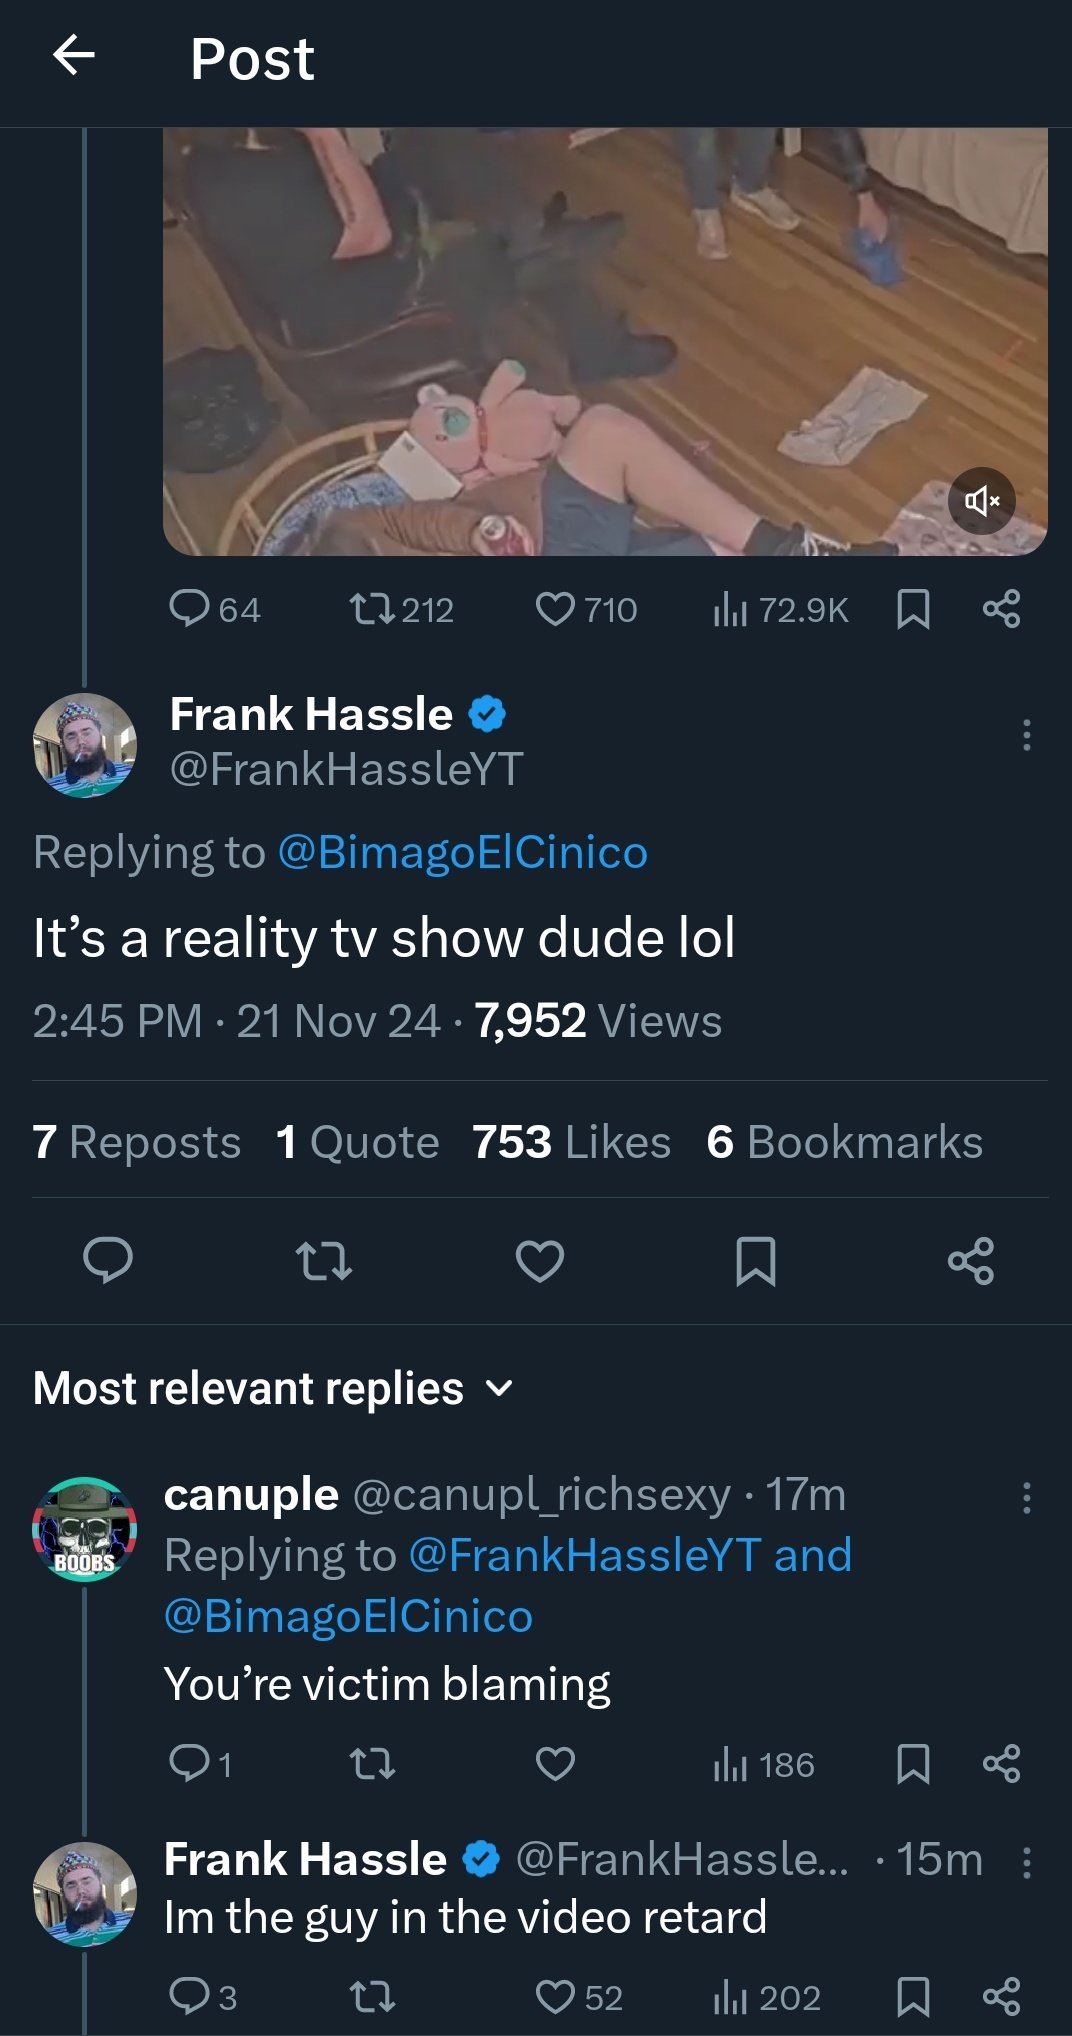Screen dimensions: 1072x2036
Task: Open the 7 Reposts list
Action: 137,1142
